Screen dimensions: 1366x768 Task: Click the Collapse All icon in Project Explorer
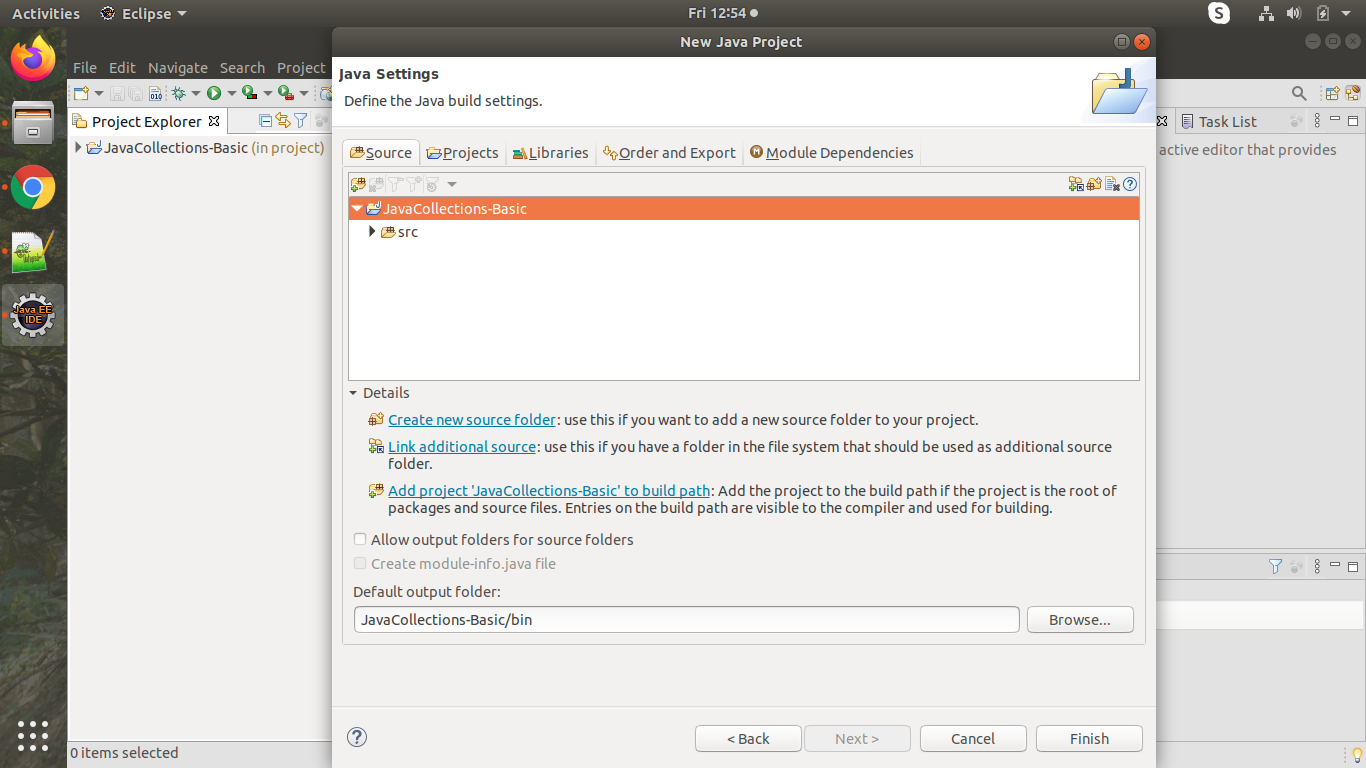click(266, 121)
